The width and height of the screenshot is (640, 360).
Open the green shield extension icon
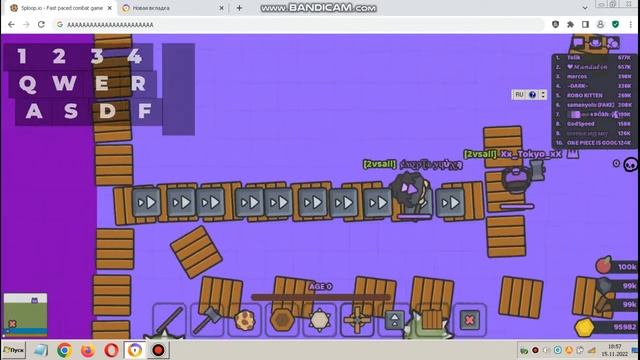point(616,24)
